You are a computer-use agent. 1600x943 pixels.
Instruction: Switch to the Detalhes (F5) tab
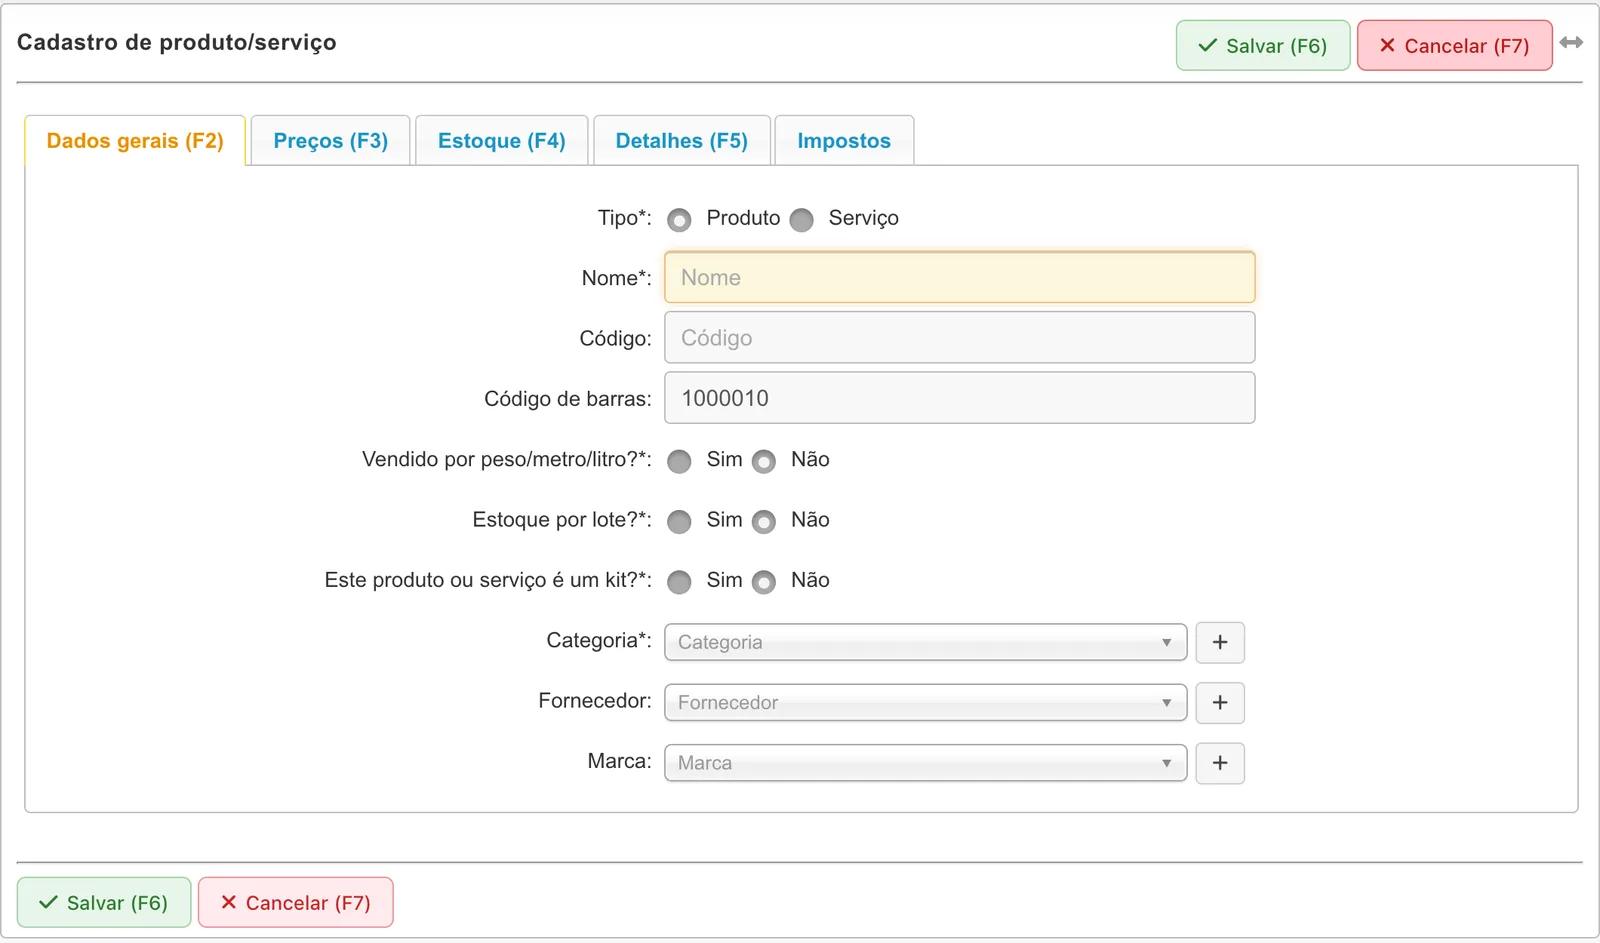pyautogui.click(x=682, y=141)
